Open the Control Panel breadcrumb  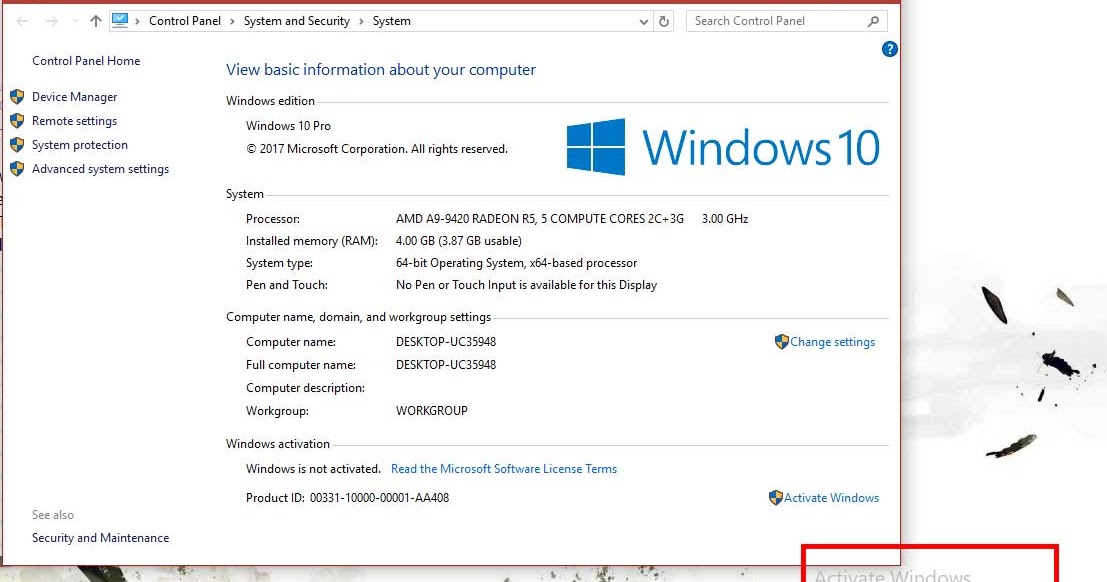click(185, 21)
